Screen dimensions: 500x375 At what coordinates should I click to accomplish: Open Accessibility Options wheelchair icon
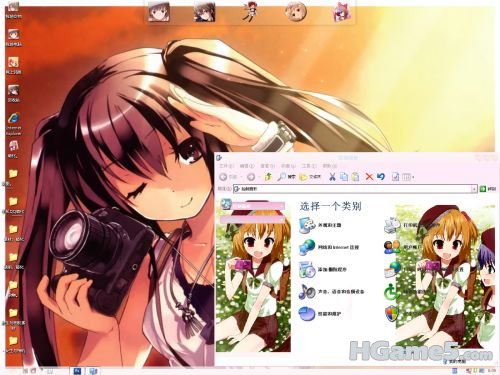pos(392,292)
